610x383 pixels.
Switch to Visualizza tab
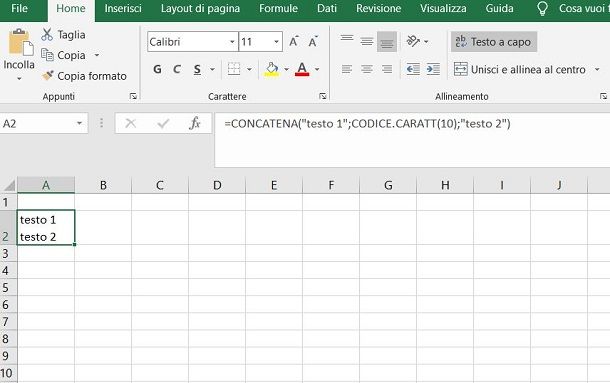[443, 9]
